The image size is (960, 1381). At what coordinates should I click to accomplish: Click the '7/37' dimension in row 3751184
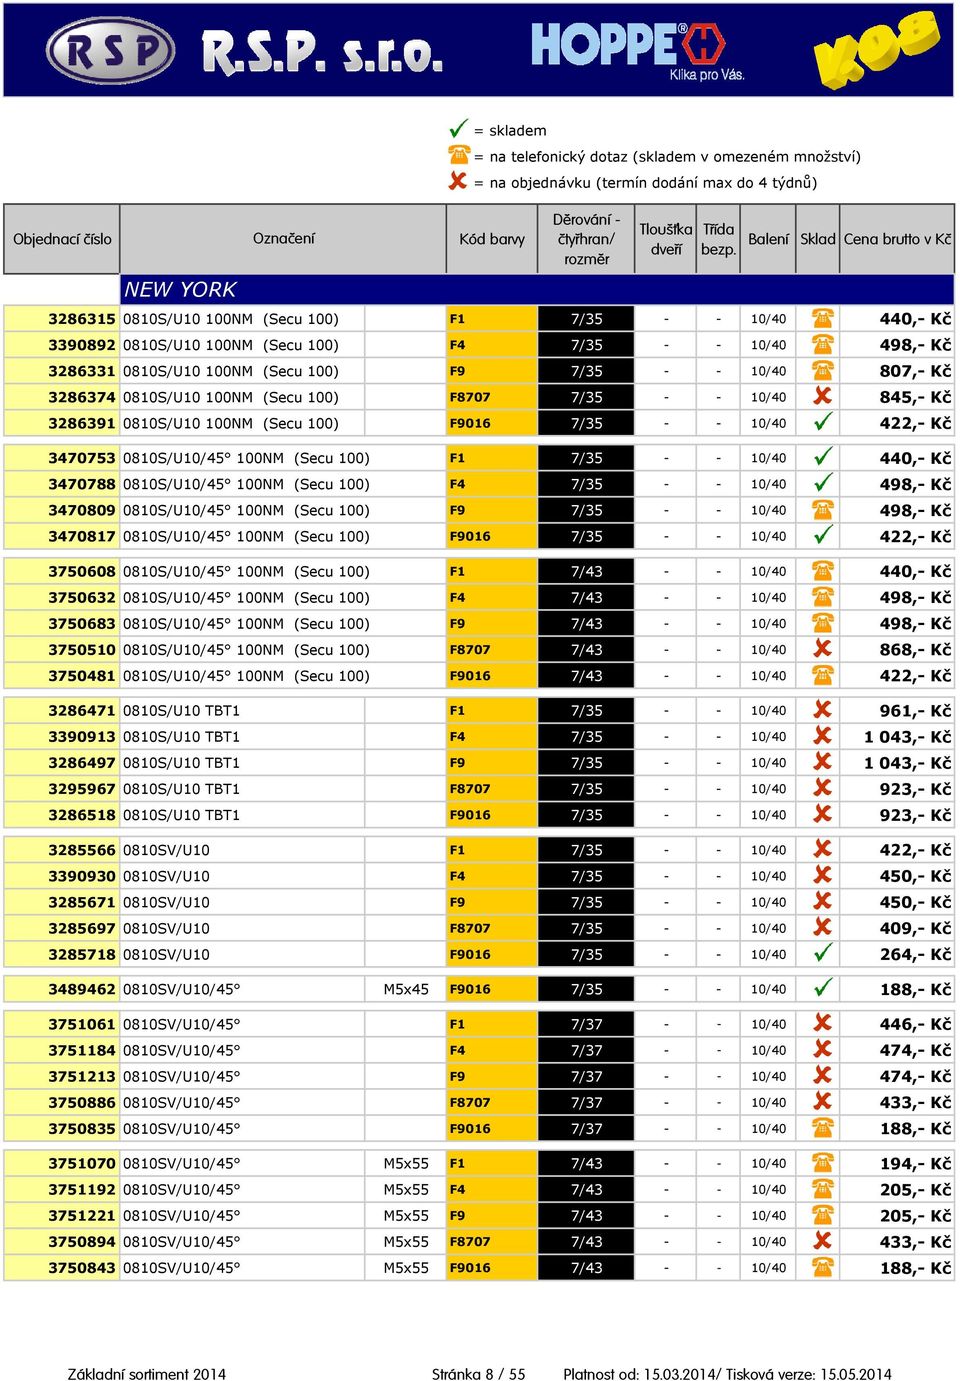coord(586,1051)
